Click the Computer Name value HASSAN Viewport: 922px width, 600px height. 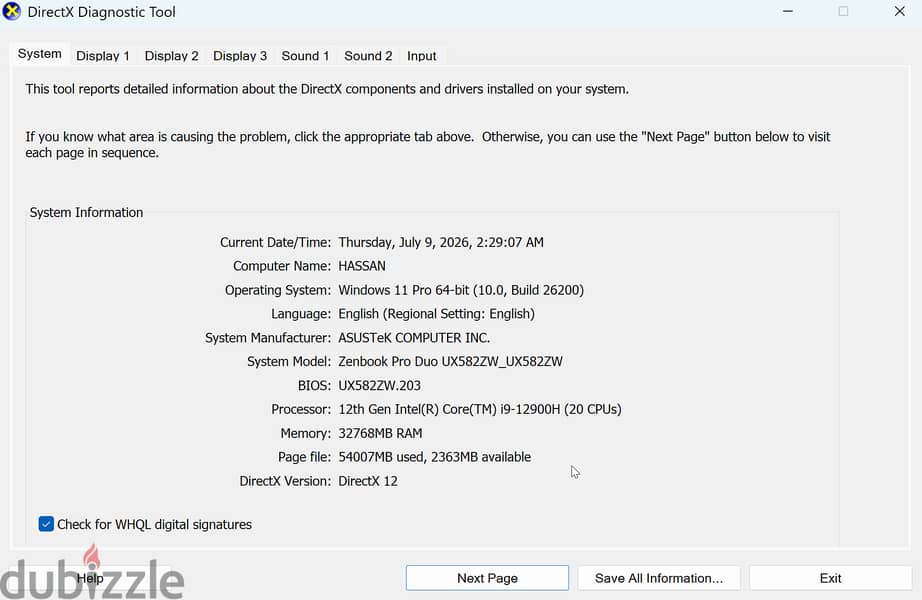point(362,266)
